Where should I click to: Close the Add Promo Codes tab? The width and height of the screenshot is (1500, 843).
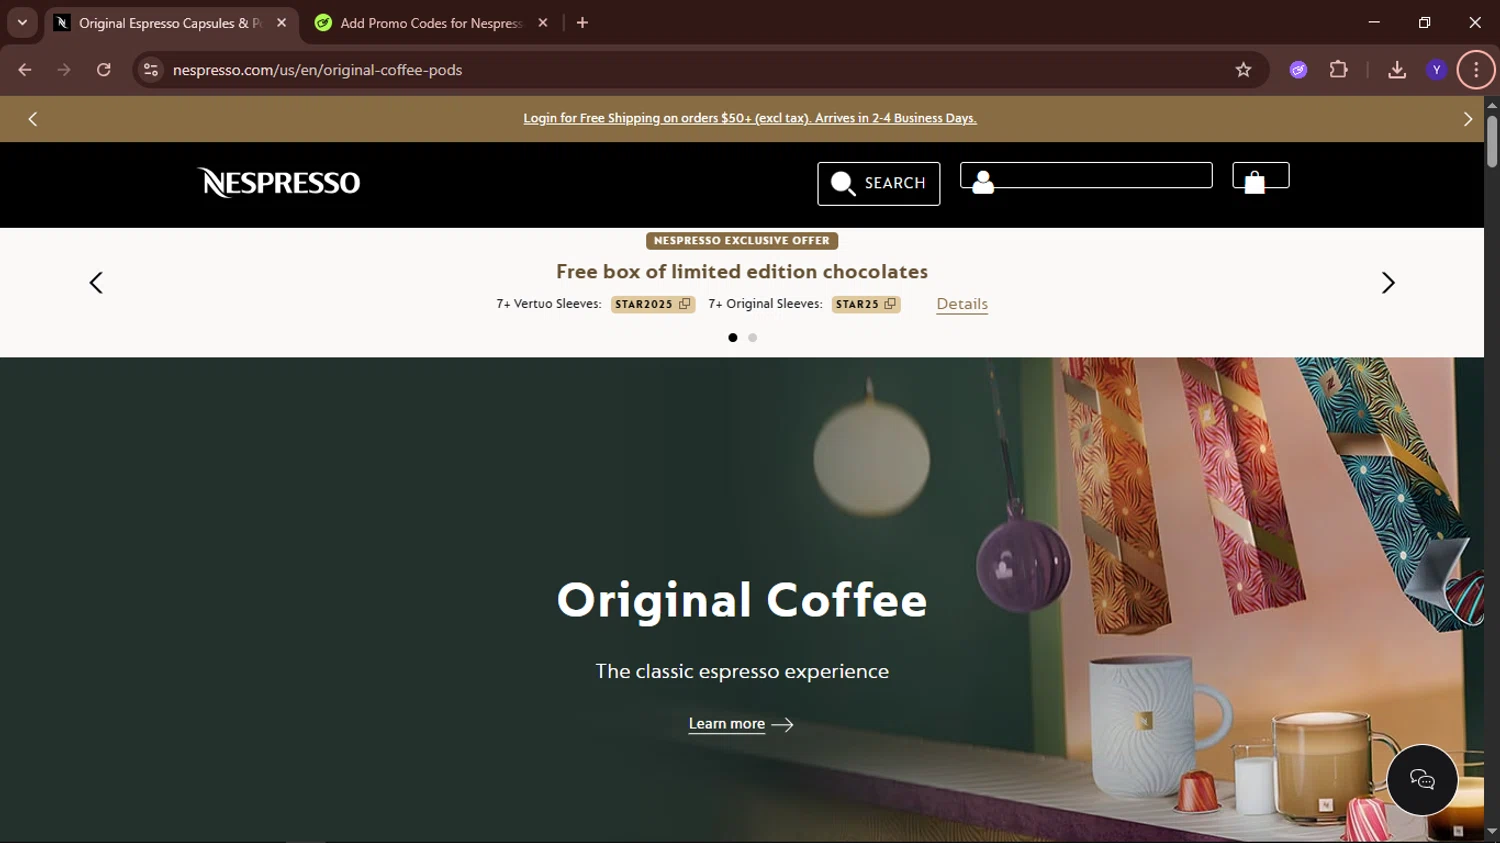click(543, 23)
